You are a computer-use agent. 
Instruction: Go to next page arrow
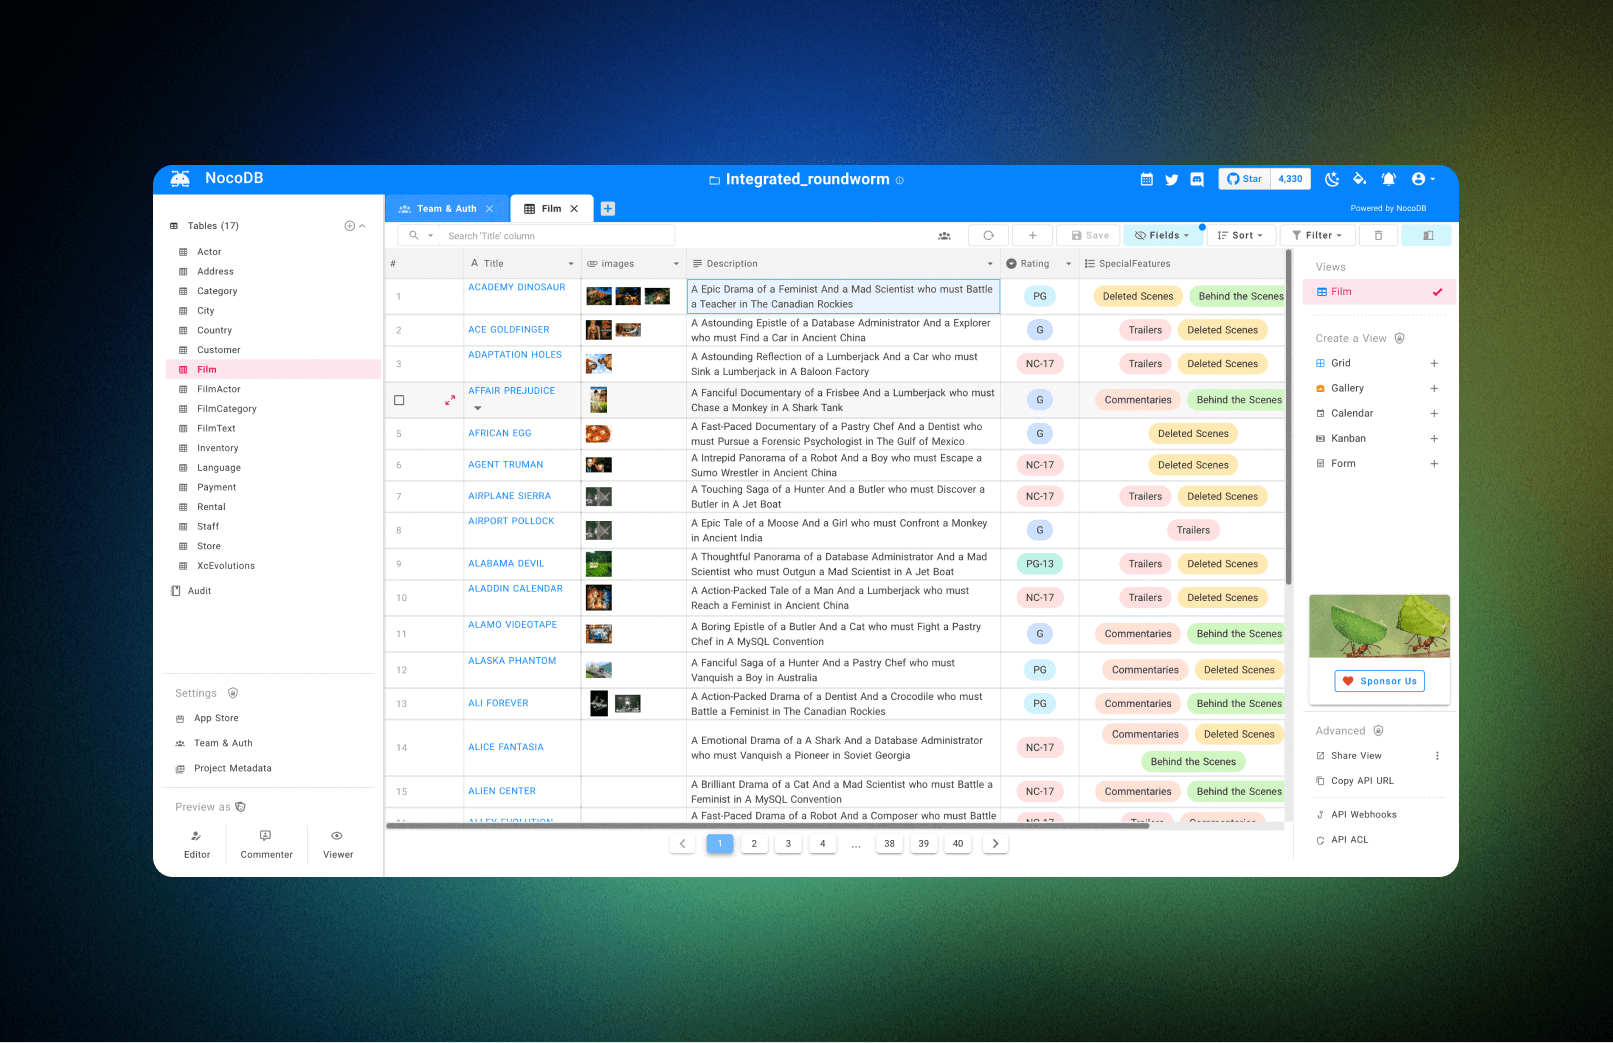tap(995, 844)
